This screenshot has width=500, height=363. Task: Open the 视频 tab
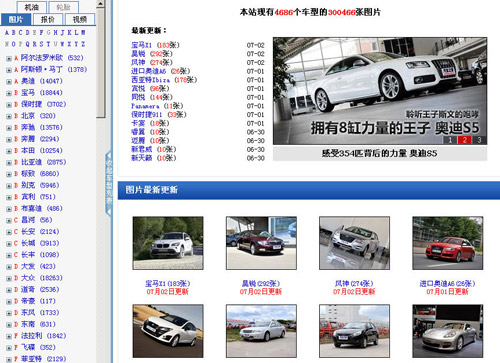[80, 19]
